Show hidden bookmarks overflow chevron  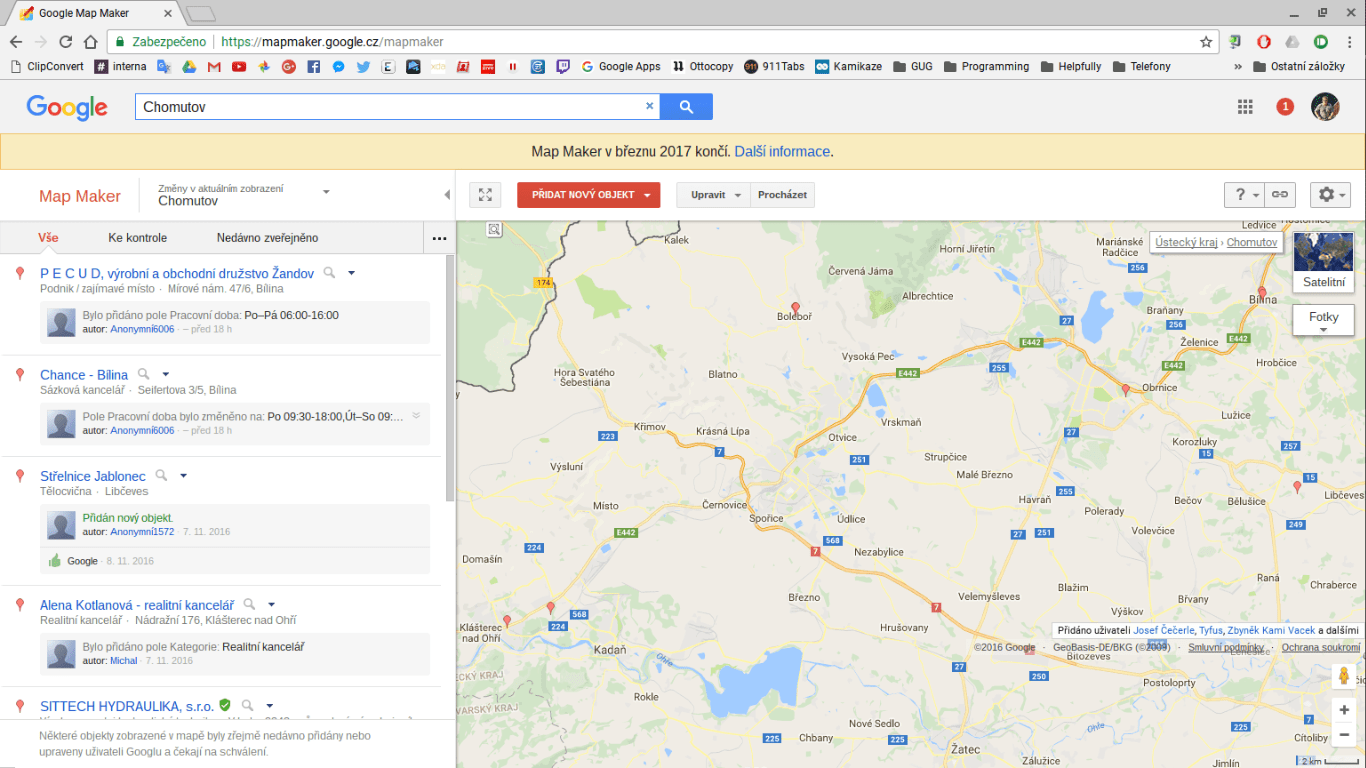[x=1238, y=67]
